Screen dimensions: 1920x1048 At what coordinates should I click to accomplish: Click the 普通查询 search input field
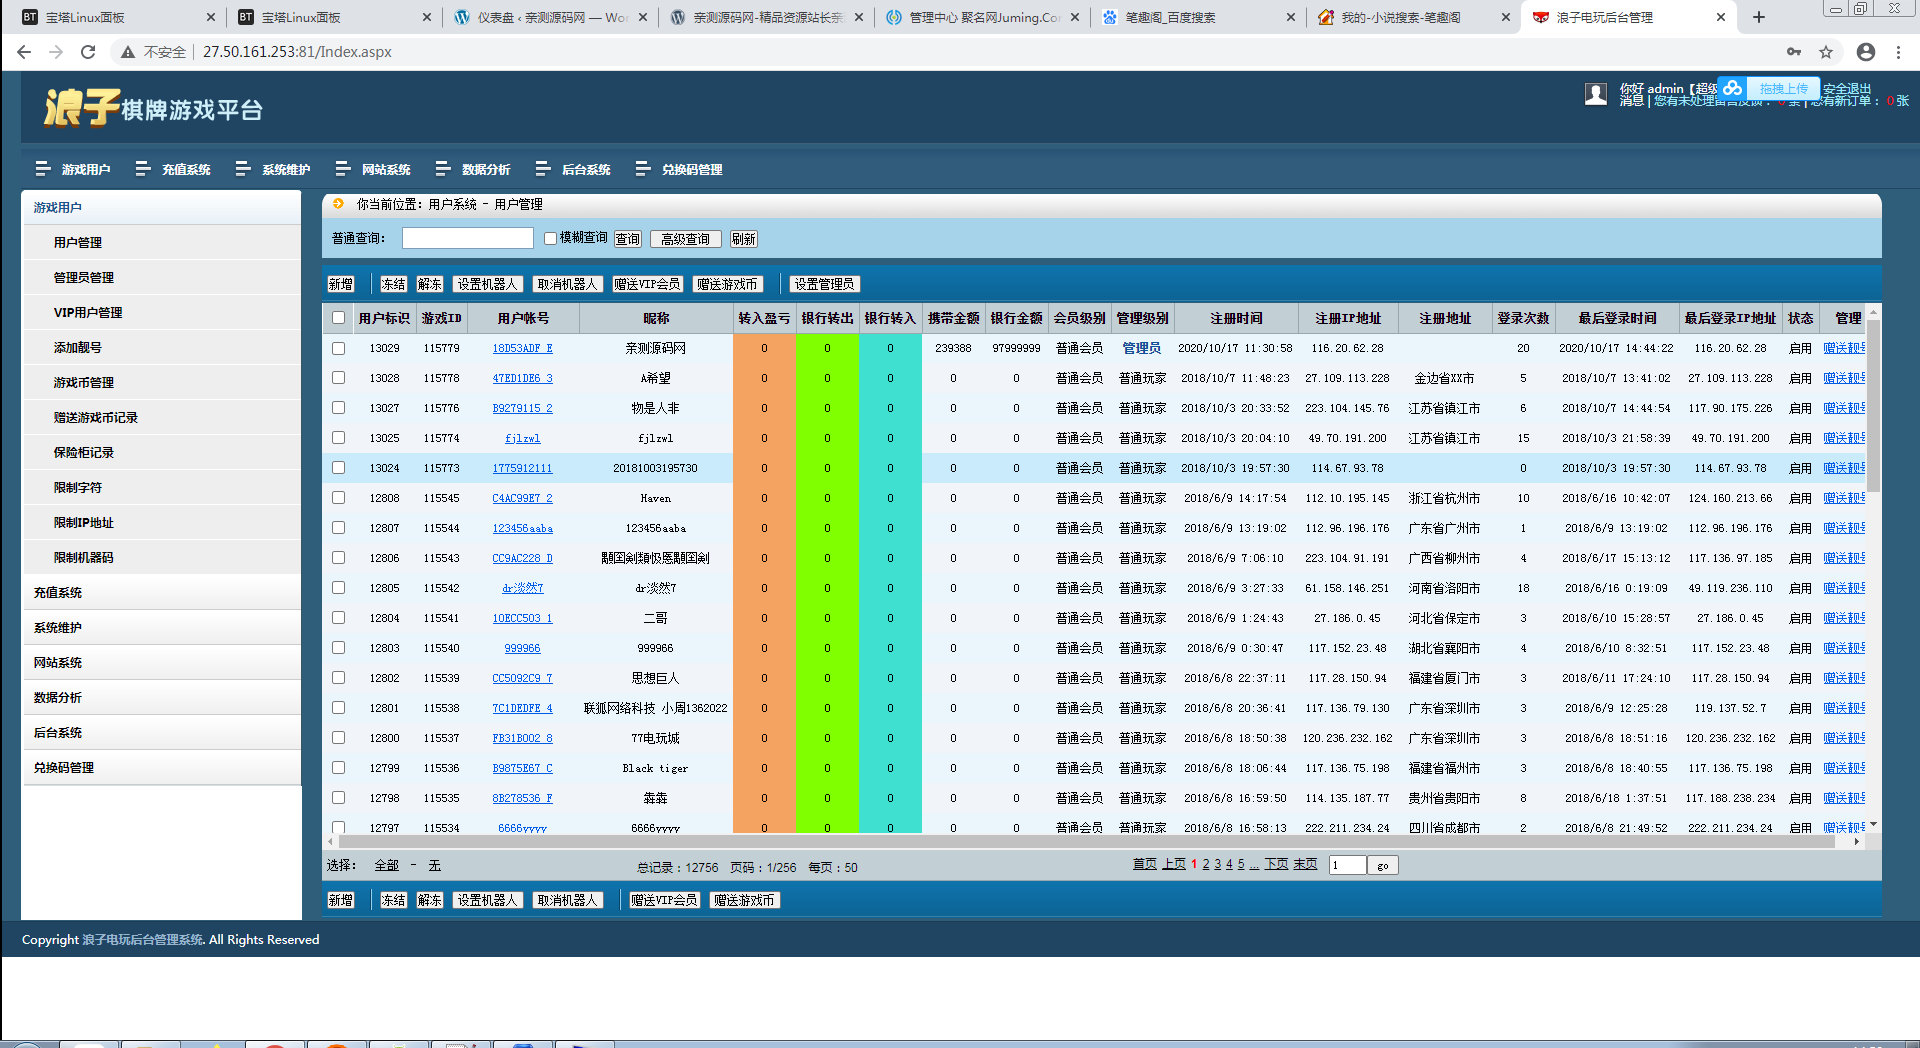pyautogui.click(x=467, y=238)
